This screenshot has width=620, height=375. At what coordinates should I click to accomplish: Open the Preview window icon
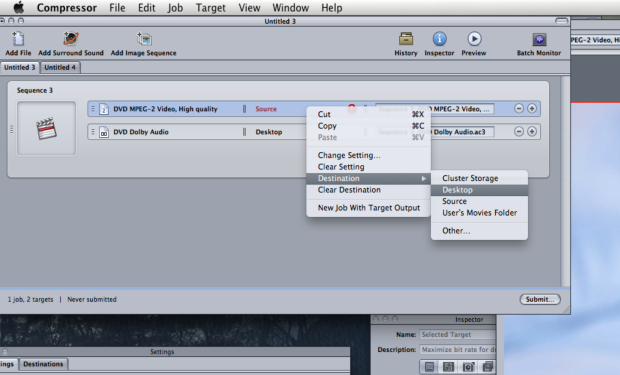pyautogui.click(x=474, y=39)
